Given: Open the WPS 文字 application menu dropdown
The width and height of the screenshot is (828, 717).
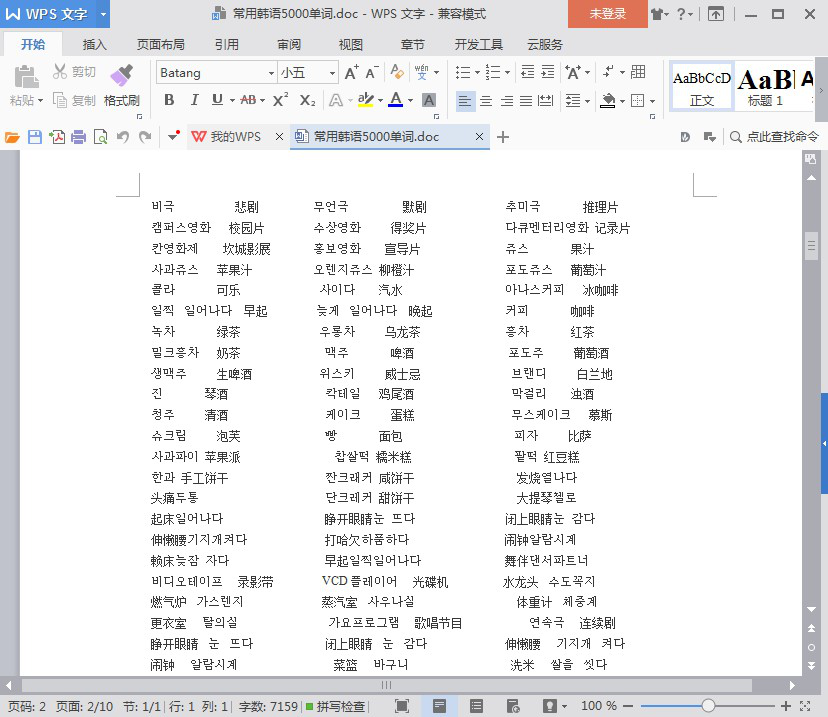Looking at the screenshot, I should click(104, 14).
